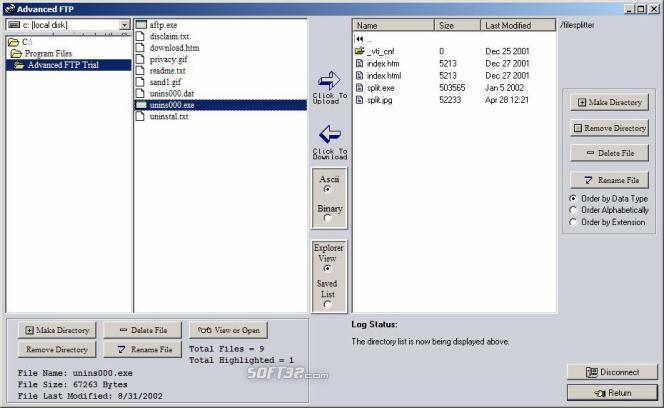
Task: Click local Delete File button
Action: [143, 330]
